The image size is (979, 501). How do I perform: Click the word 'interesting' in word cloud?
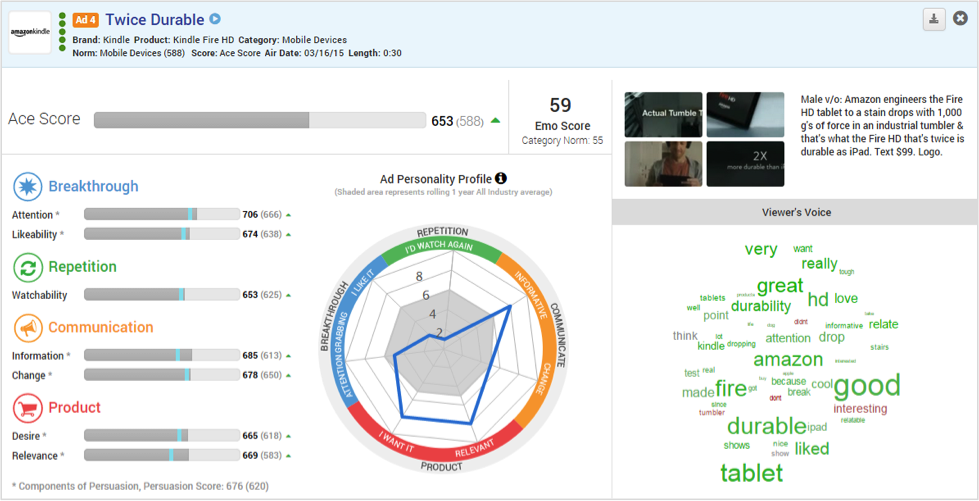point(860,409)
